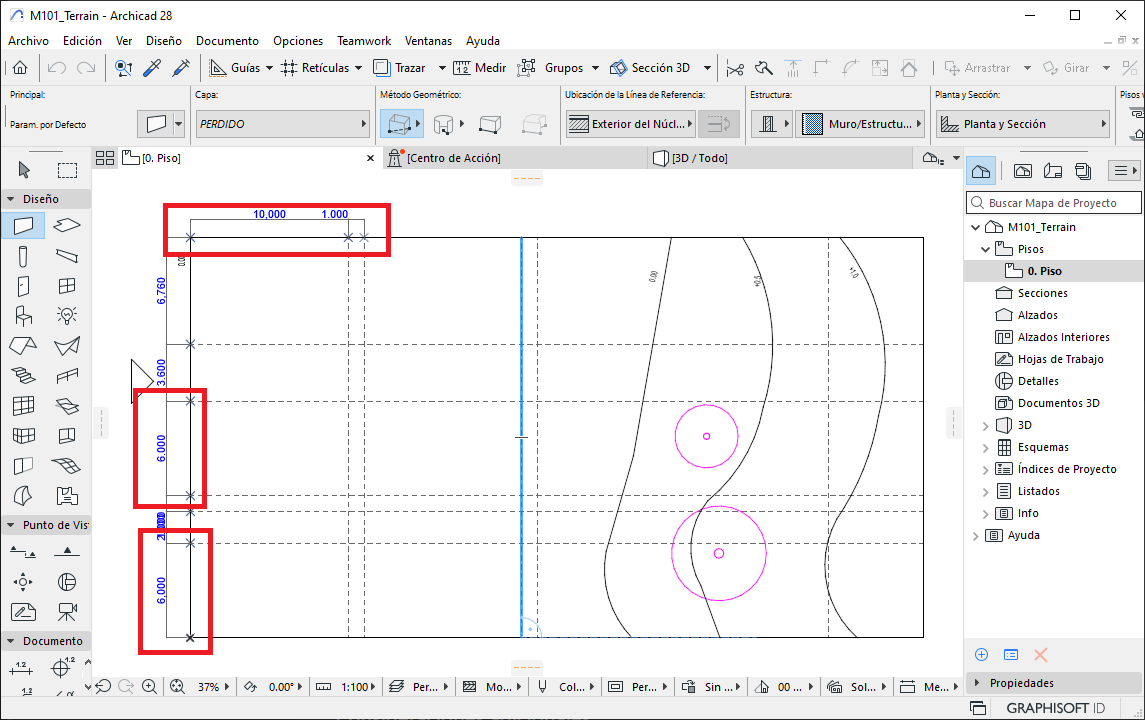The width and height of the screenshot is (1145, 720).
Task: Switch to the 3D / Todo tab
Action: pyautogui.click(x=699, y=158)
